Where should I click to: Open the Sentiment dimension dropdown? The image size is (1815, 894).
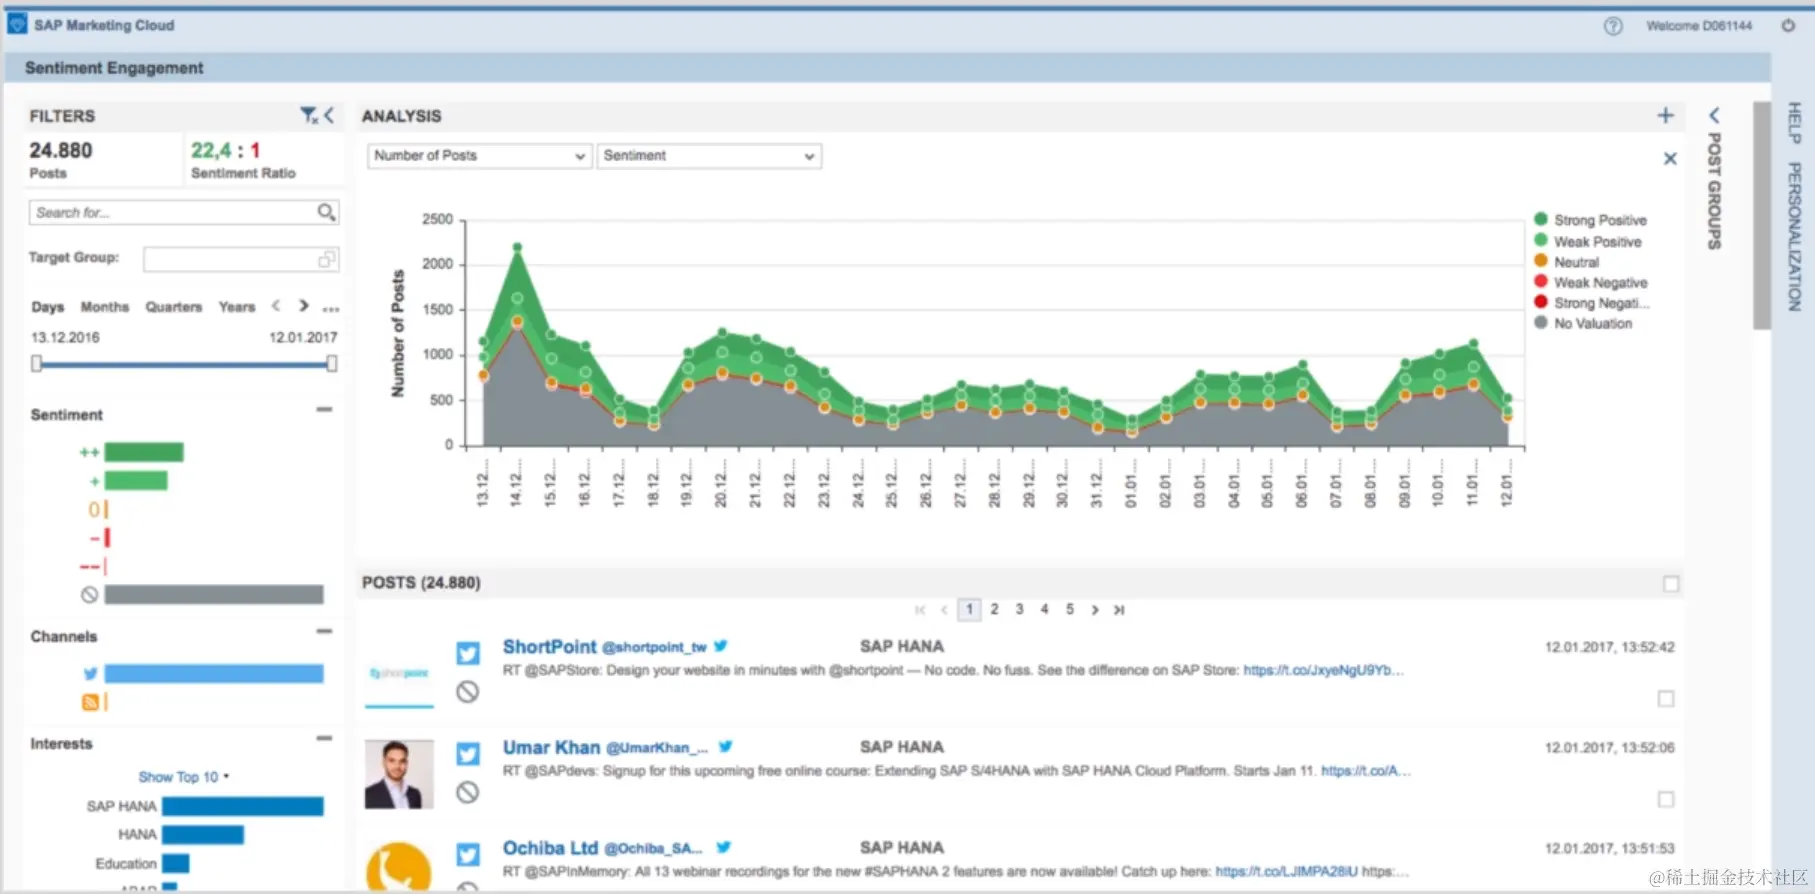click(709, 156)
